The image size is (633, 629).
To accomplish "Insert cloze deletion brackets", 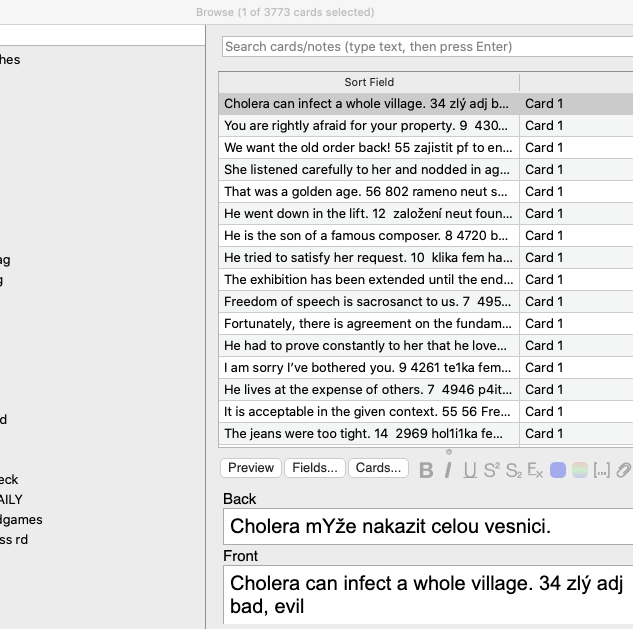I will 601,470.
